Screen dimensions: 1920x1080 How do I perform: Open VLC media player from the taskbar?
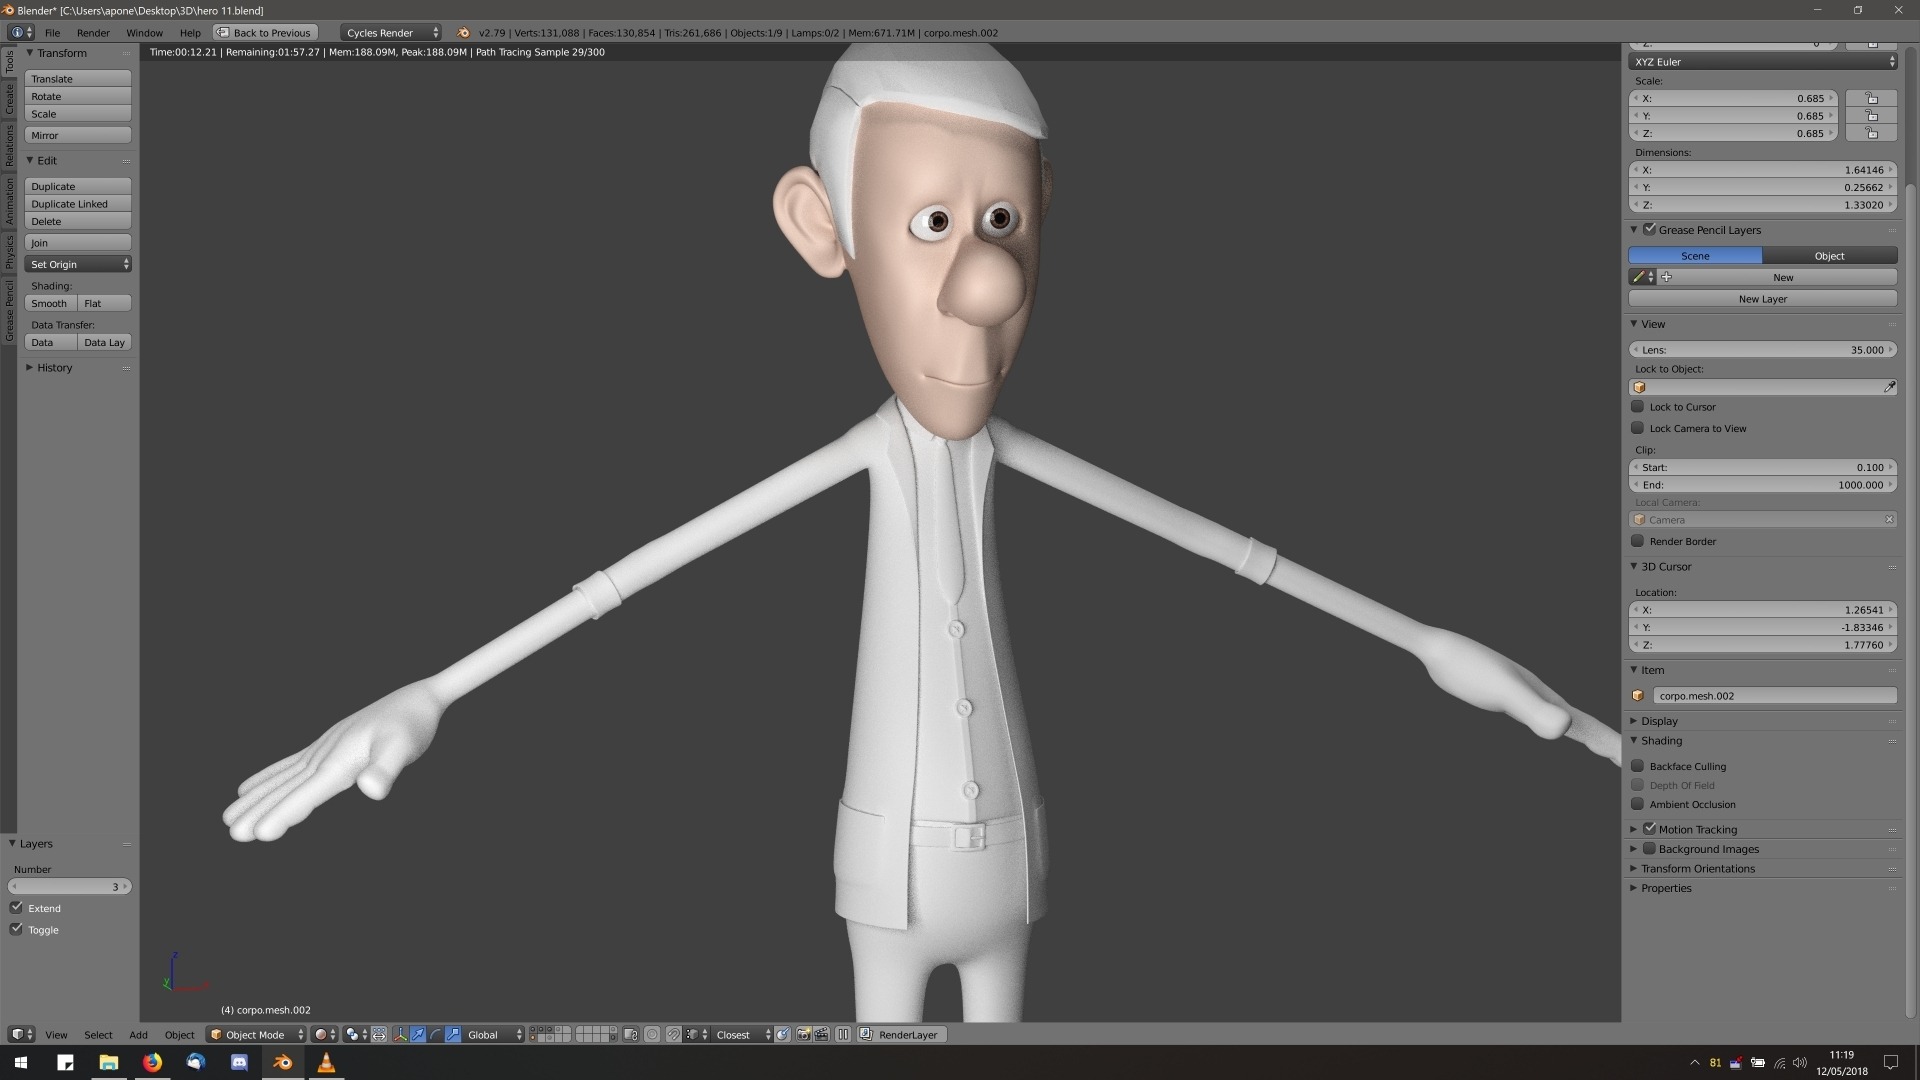tap(326, 1062)
